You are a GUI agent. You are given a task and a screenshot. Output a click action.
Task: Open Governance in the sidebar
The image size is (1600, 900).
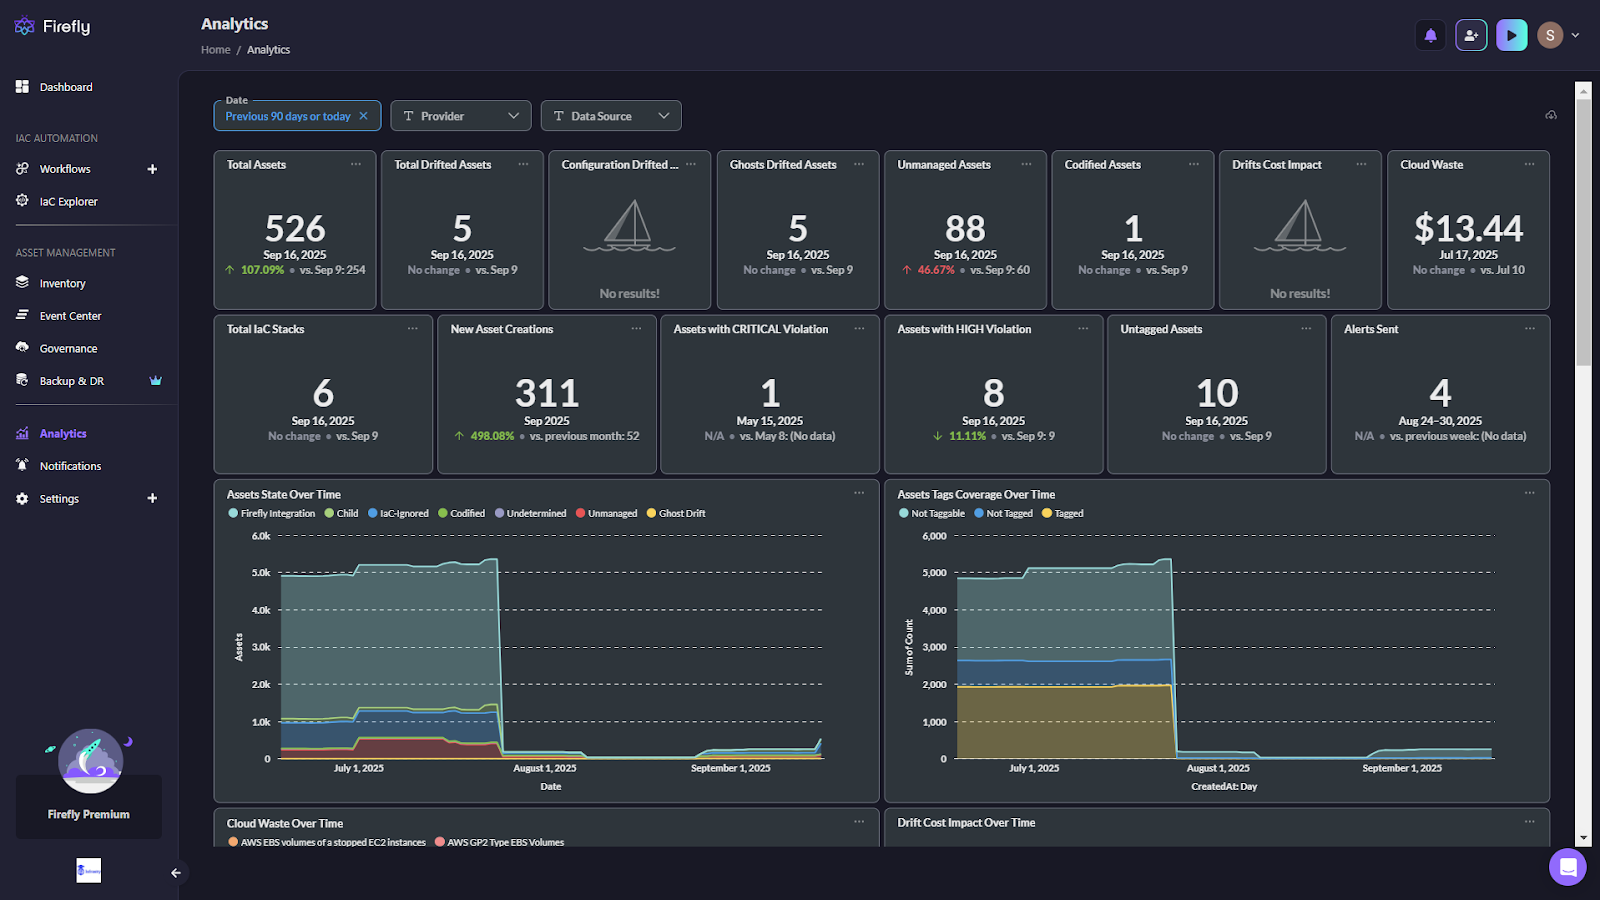point(68,348)
